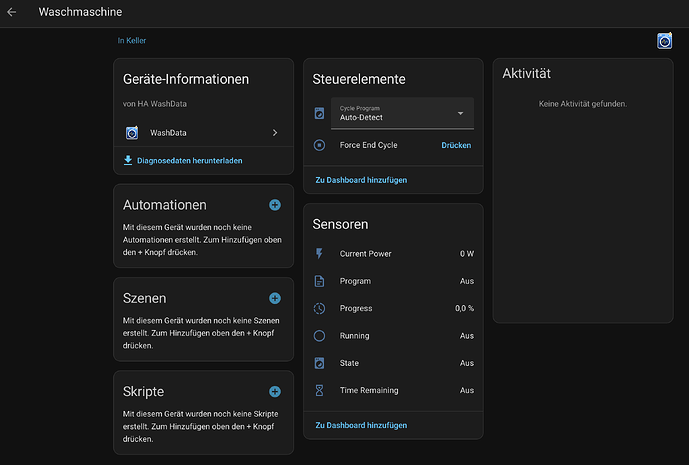Go back using the arrow icon
The height and width of the screenshot is (465, 689).
pyautogui.click(x=12, y=12)
